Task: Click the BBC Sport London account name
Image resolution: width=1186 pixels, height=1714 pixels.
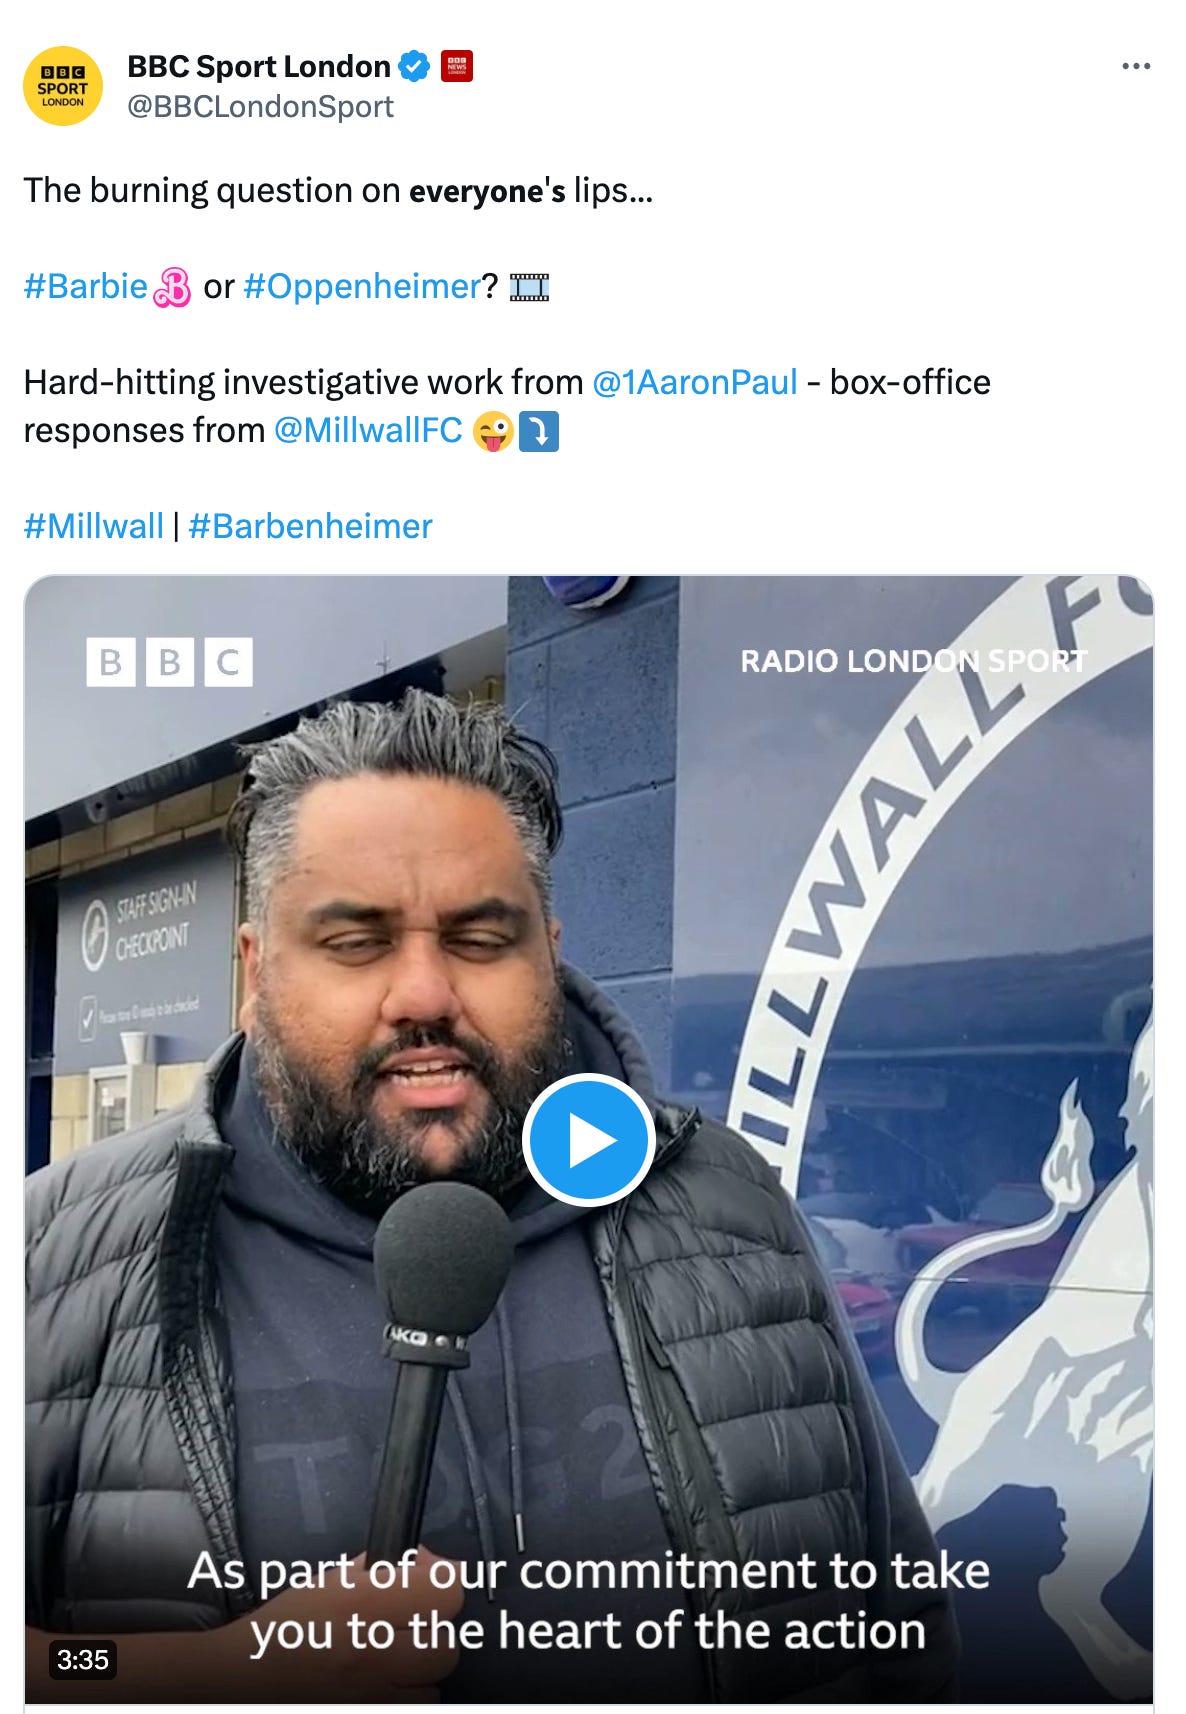Action: (x=259, y=66)
